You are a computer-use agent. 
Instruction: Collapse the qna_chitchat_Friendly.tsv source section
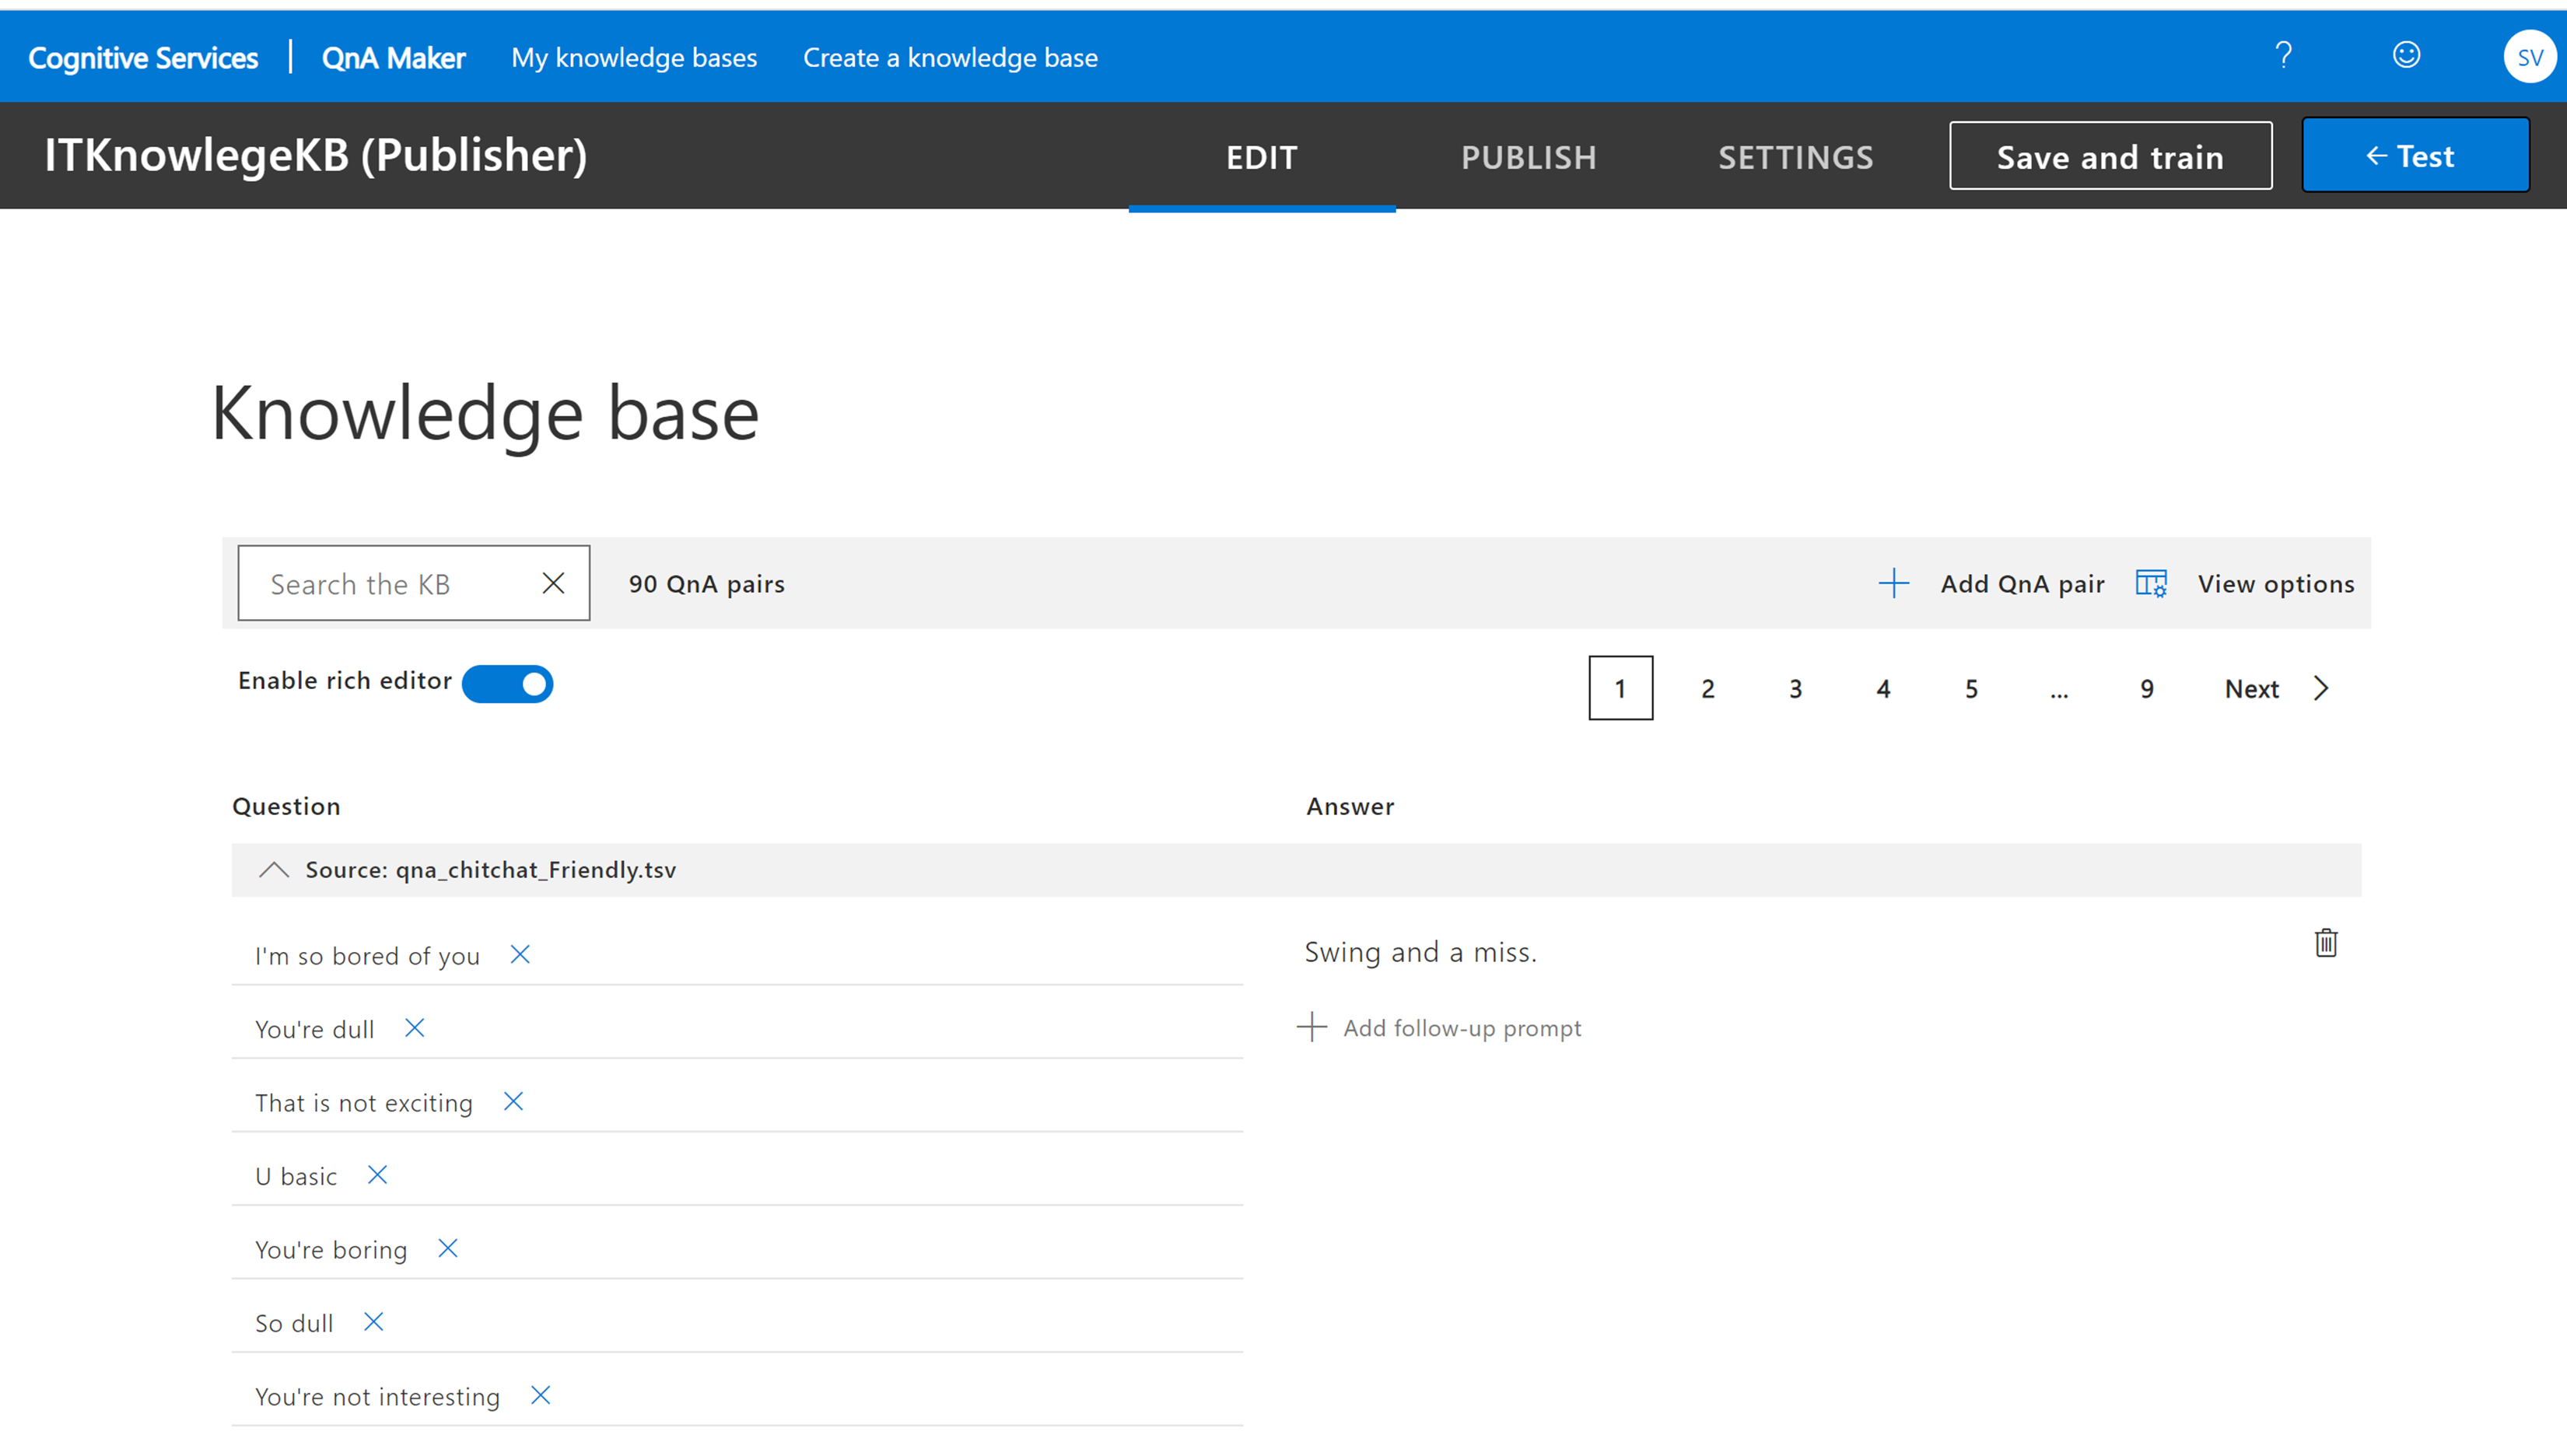coord(273,870)
